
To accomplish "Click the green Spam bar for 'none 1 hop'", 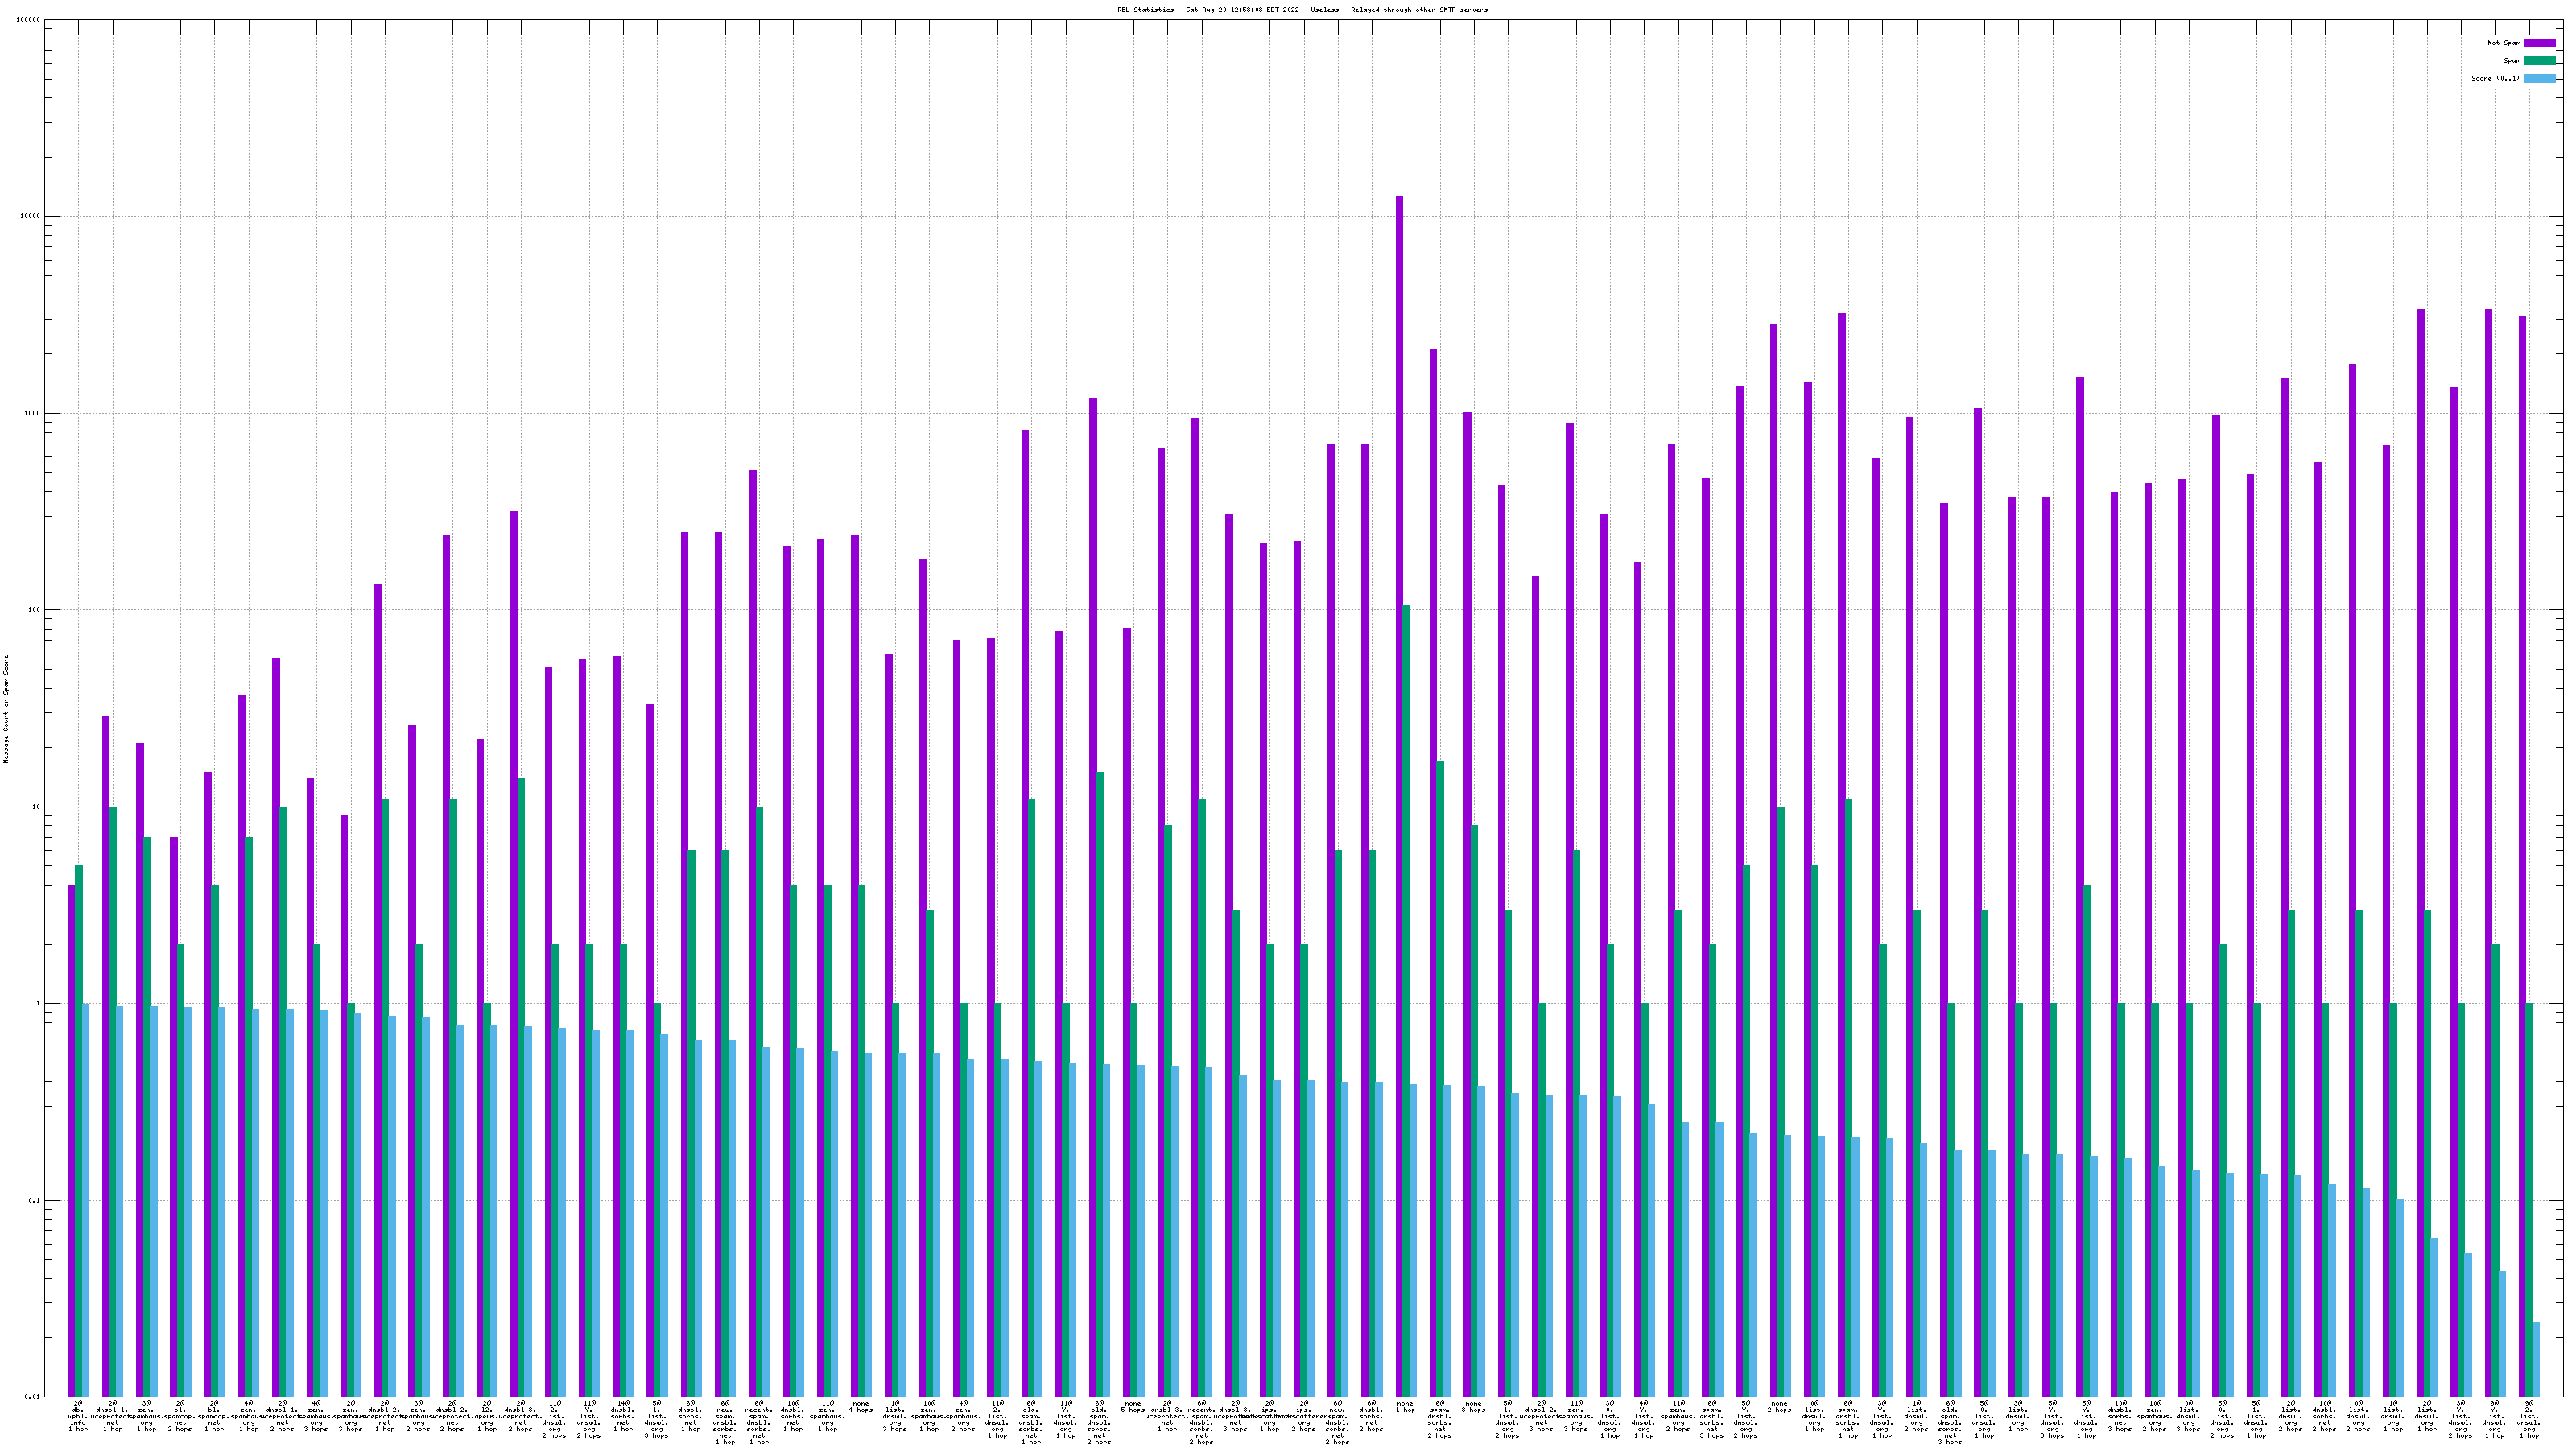I will click(1406, 1000).
